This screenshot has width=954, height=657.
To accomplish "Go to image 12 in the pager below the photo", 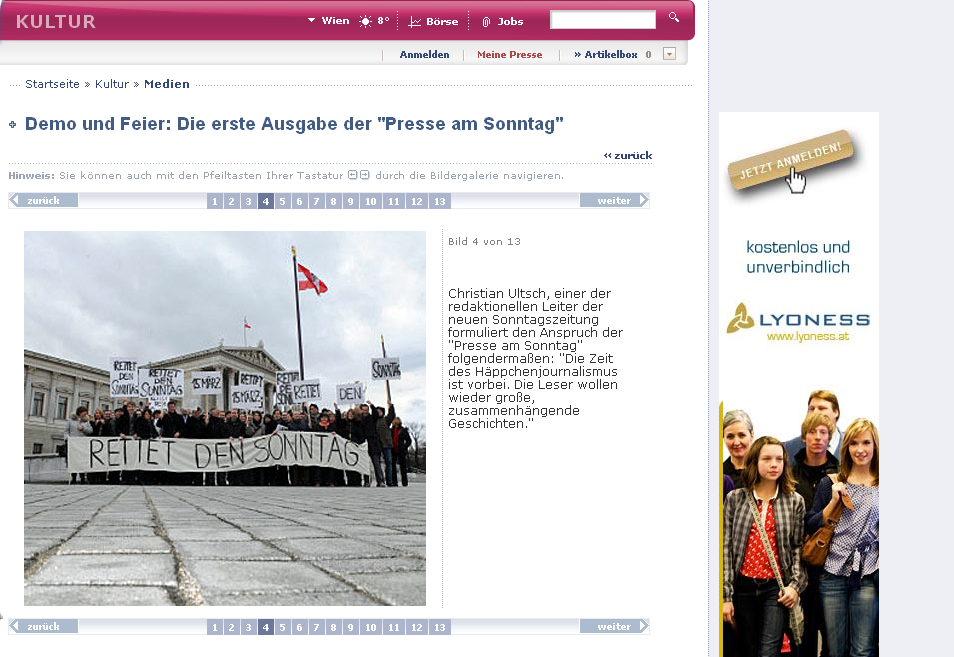I will point(417,627).
